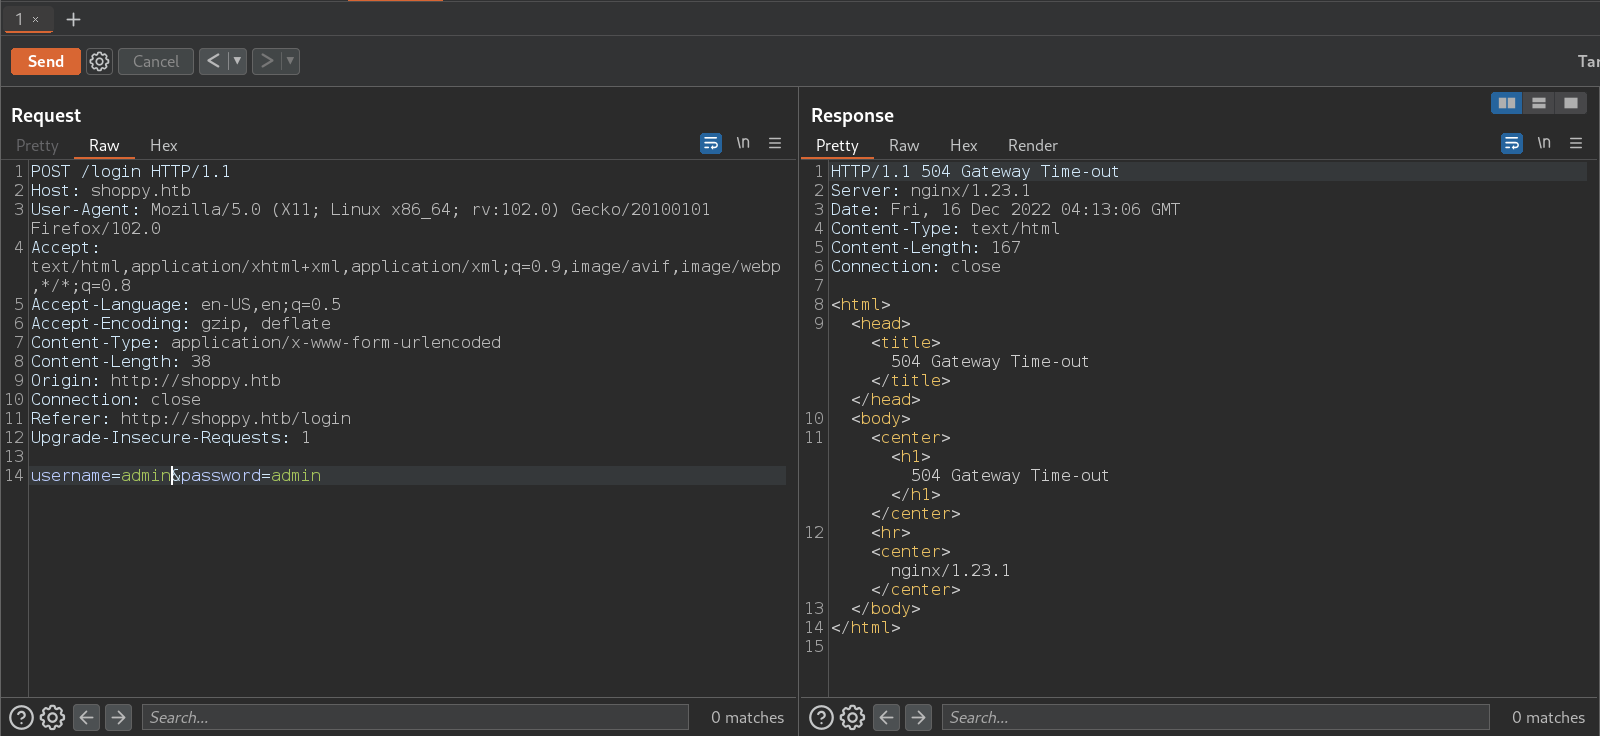Expand the forward history dropdown arrow

click(290, 61)
